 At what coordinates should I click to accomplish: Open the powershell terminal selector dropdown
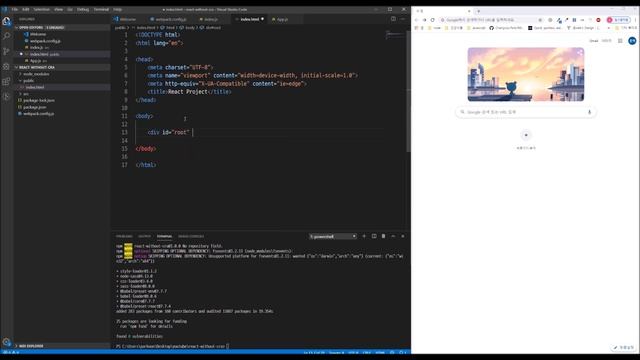(333, 236)
